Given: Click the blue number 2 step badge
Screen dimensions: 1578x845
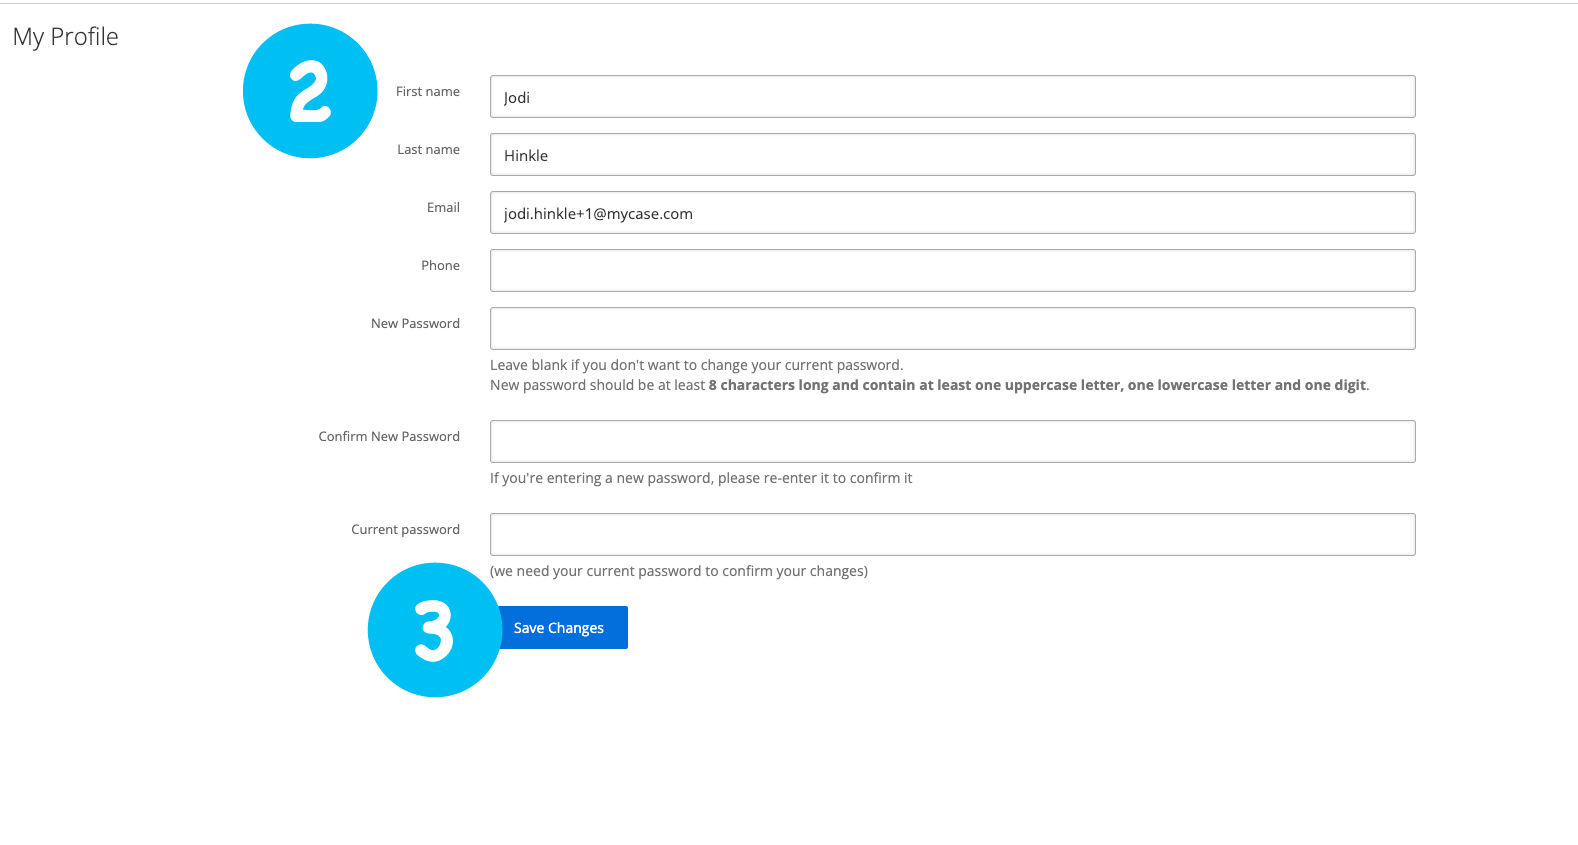Looking at the screenshot, I should 310,91.
